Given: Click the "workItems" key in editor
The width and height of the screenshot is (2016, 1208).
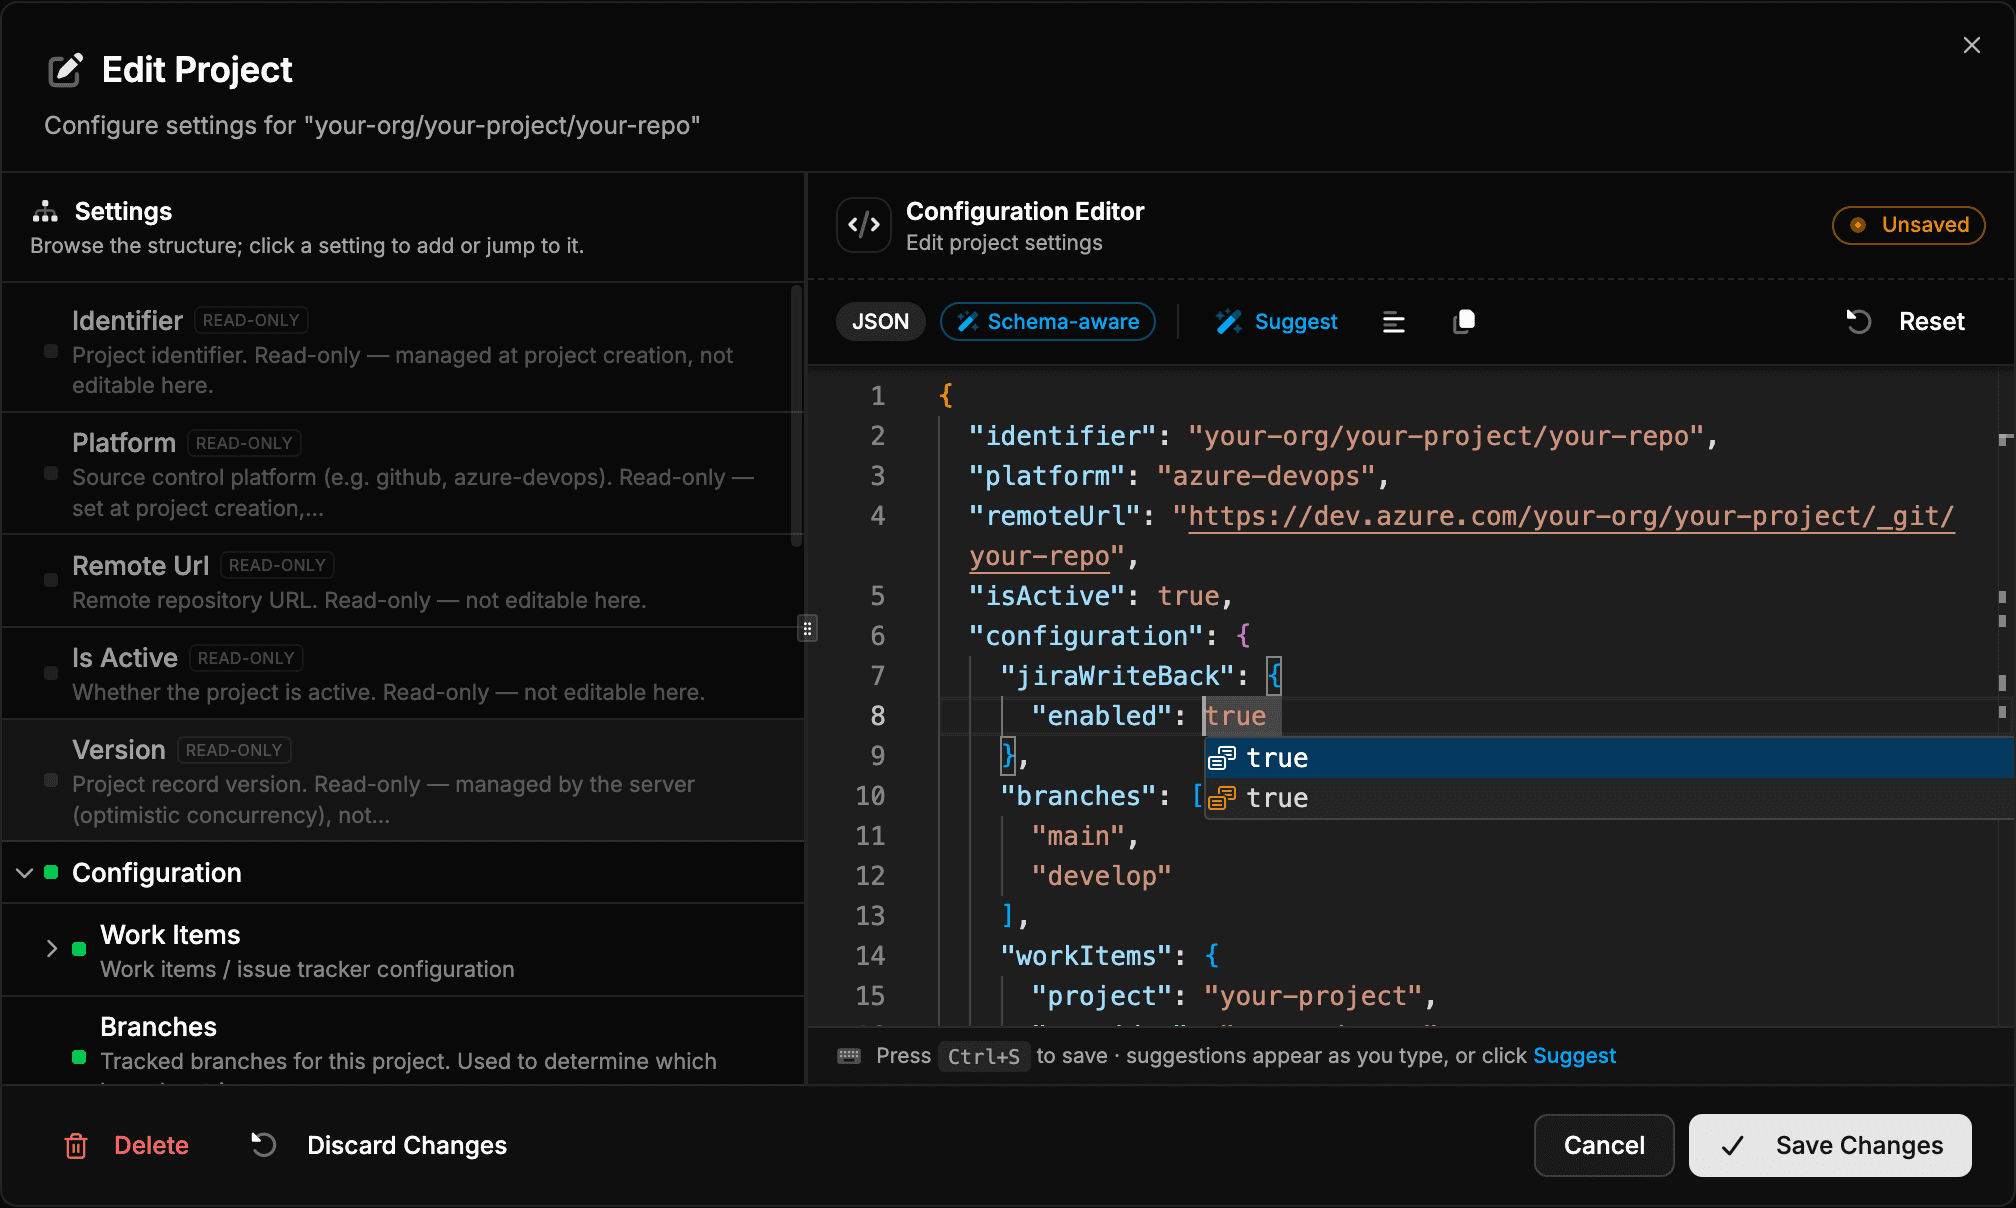Looking at the screenshot, I should 1085,956.
